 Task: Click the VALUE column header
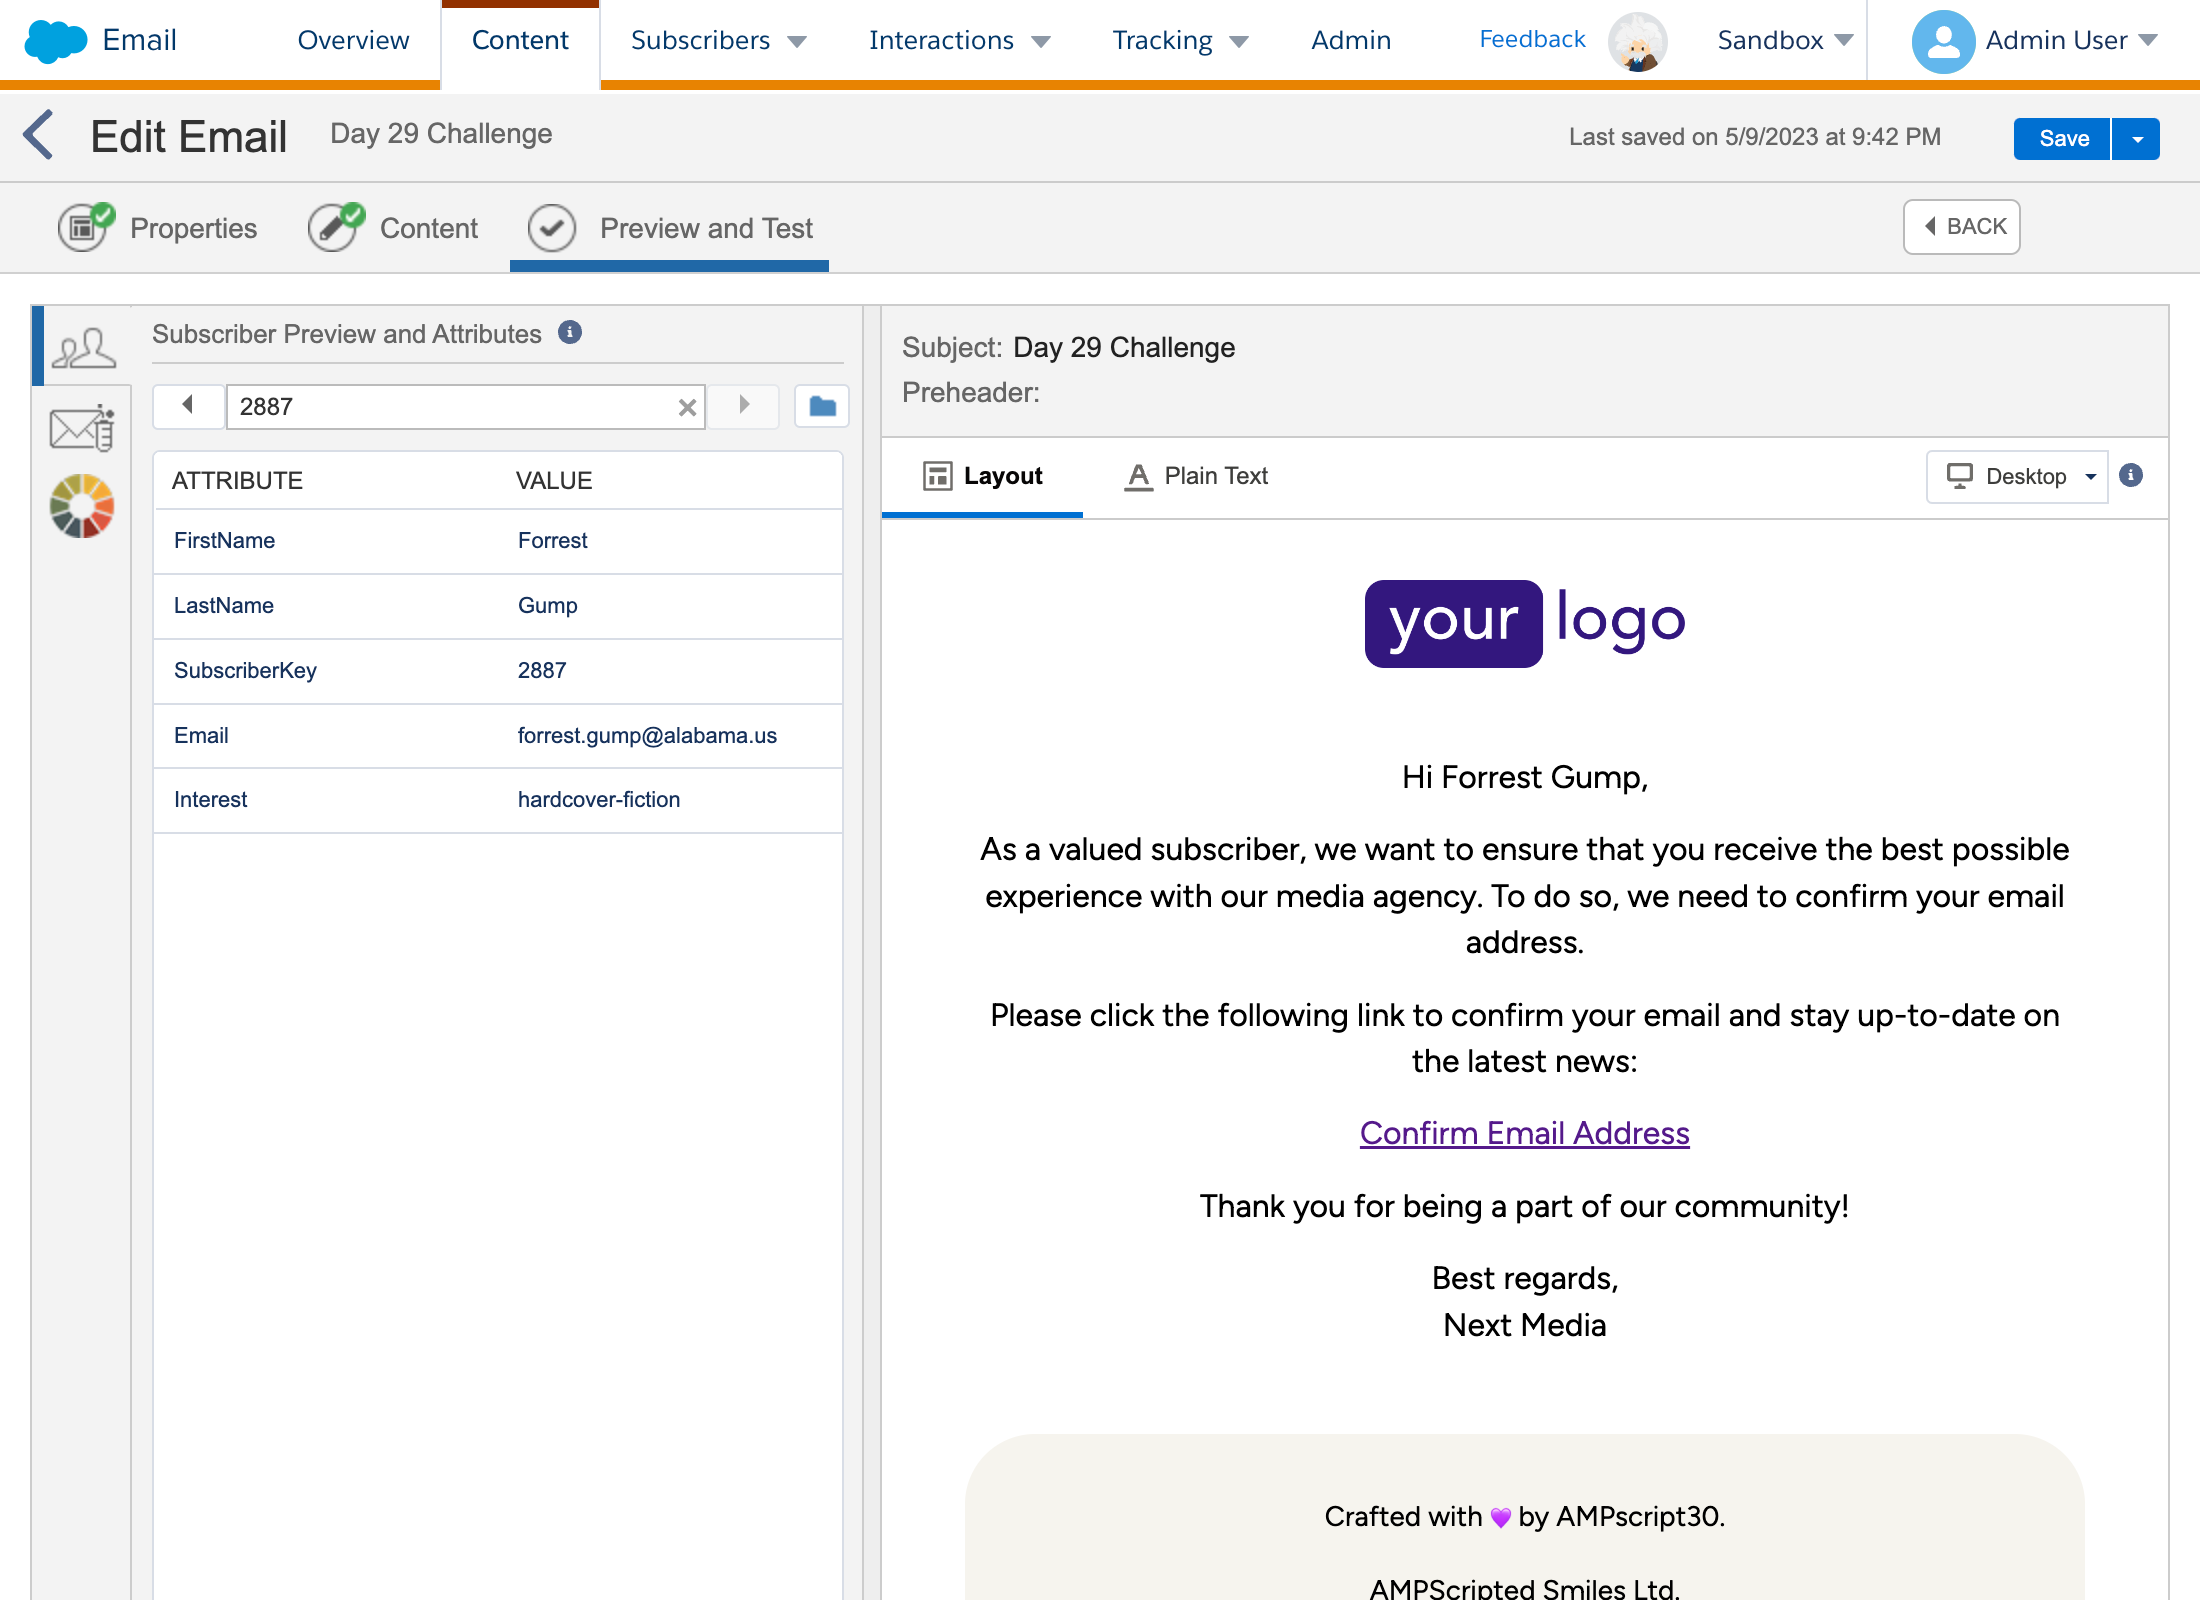554,480
